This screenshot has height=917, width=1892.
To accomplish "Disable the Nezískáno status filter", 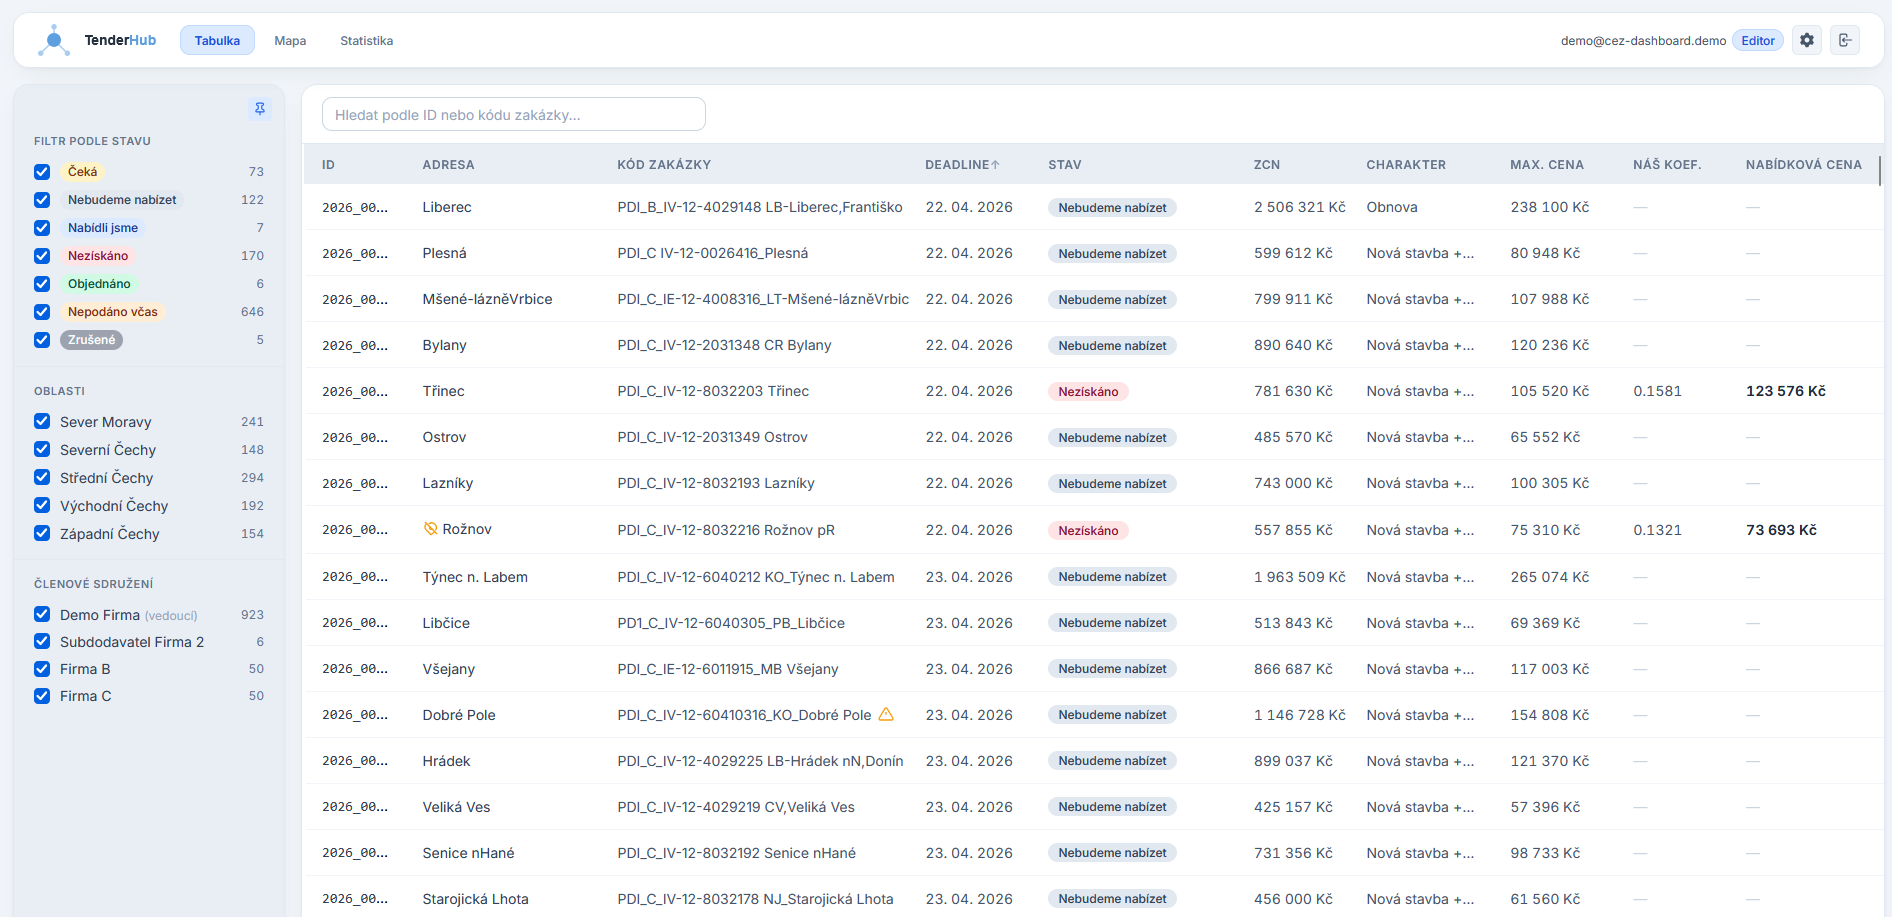I will point(42,256).
